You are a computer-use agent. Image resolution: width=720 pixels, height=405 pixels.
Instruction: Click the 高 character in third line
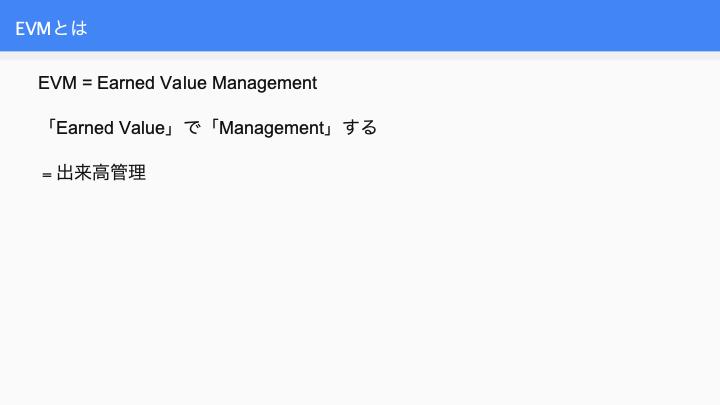101,173
